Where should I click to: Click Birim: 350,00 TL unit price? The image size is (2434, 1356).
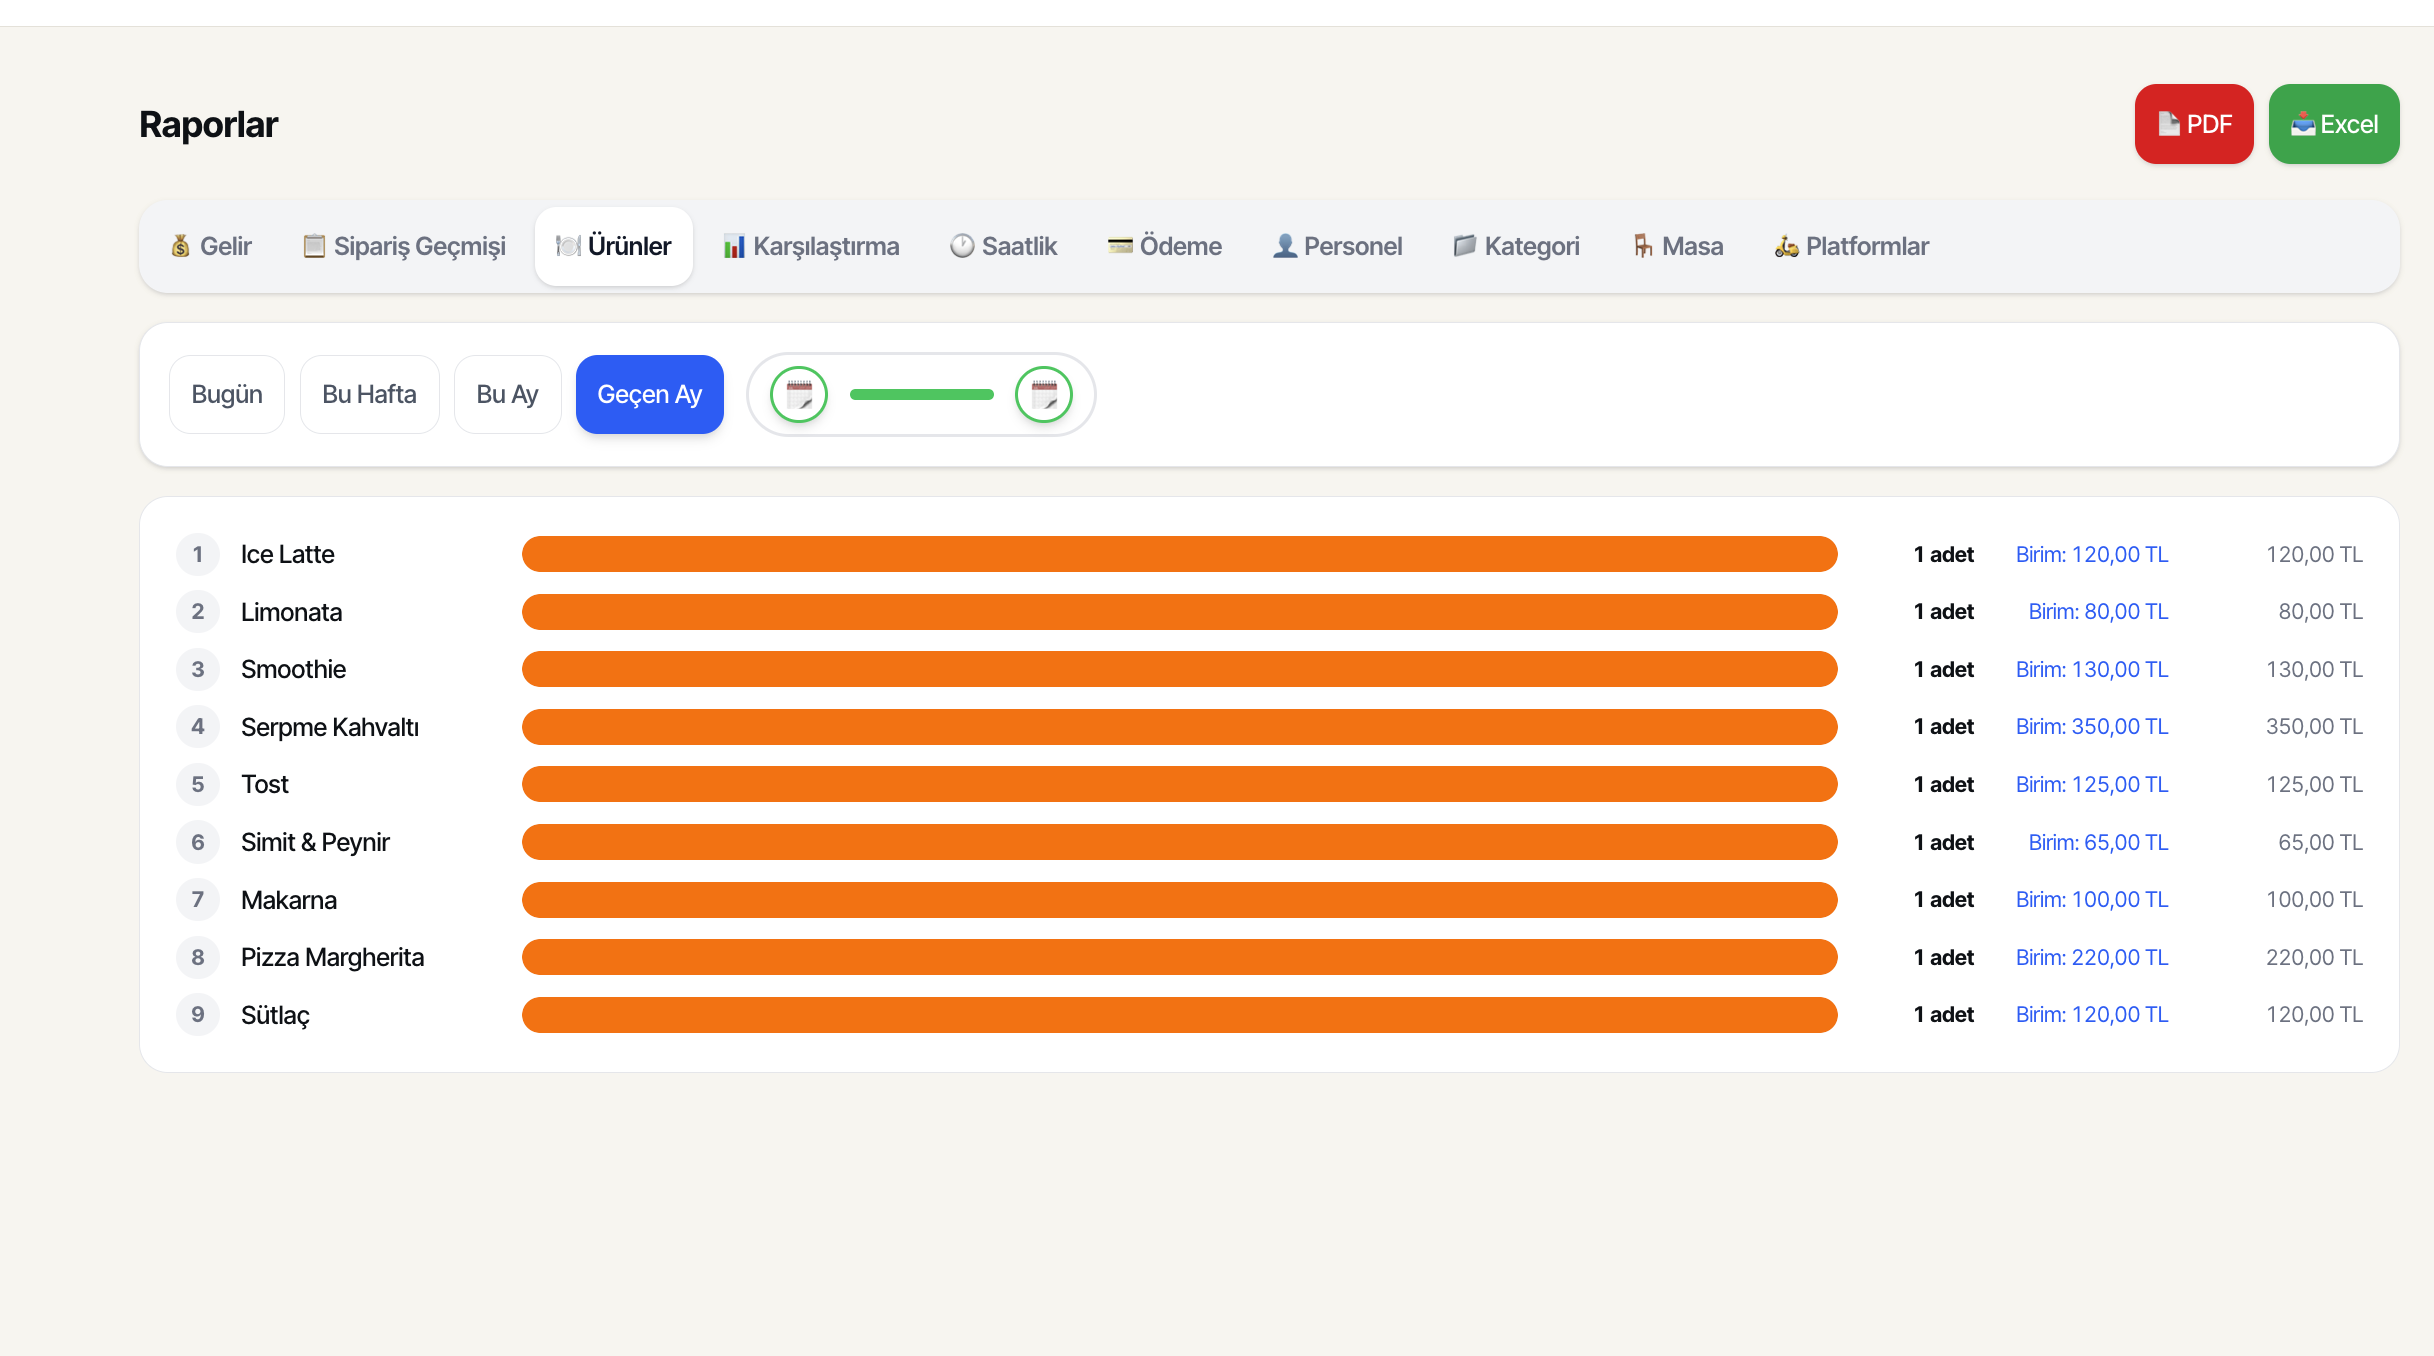coord(2092,727)
